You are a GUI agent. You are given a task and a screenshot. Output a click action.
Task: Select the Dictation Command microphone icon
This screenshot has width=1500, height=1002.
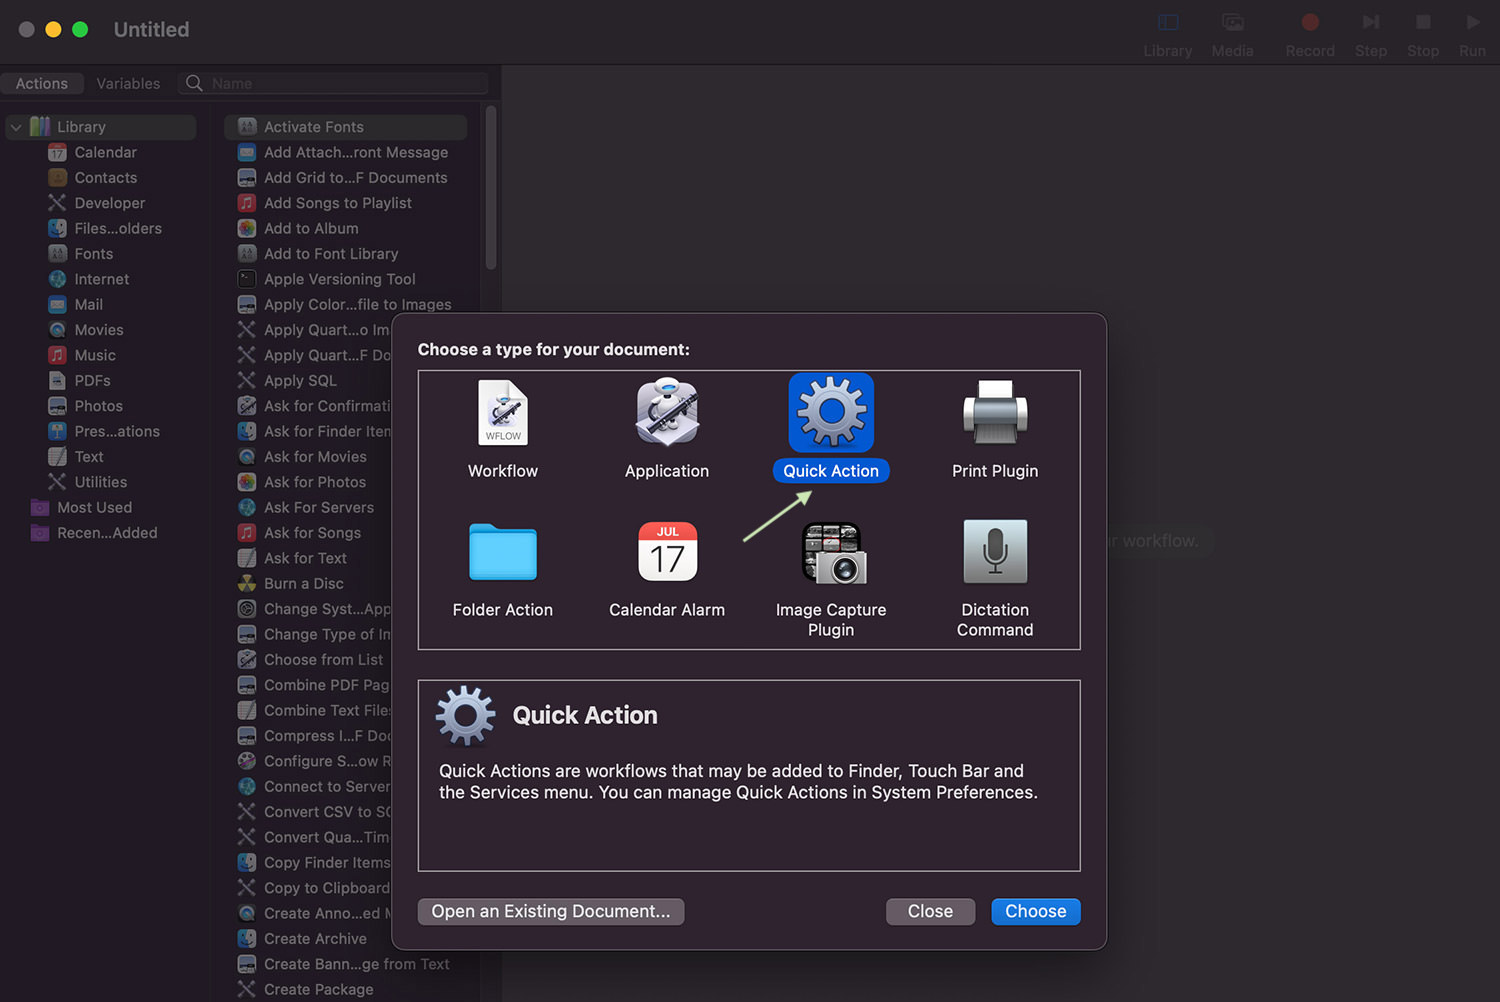tap(995, 551)
